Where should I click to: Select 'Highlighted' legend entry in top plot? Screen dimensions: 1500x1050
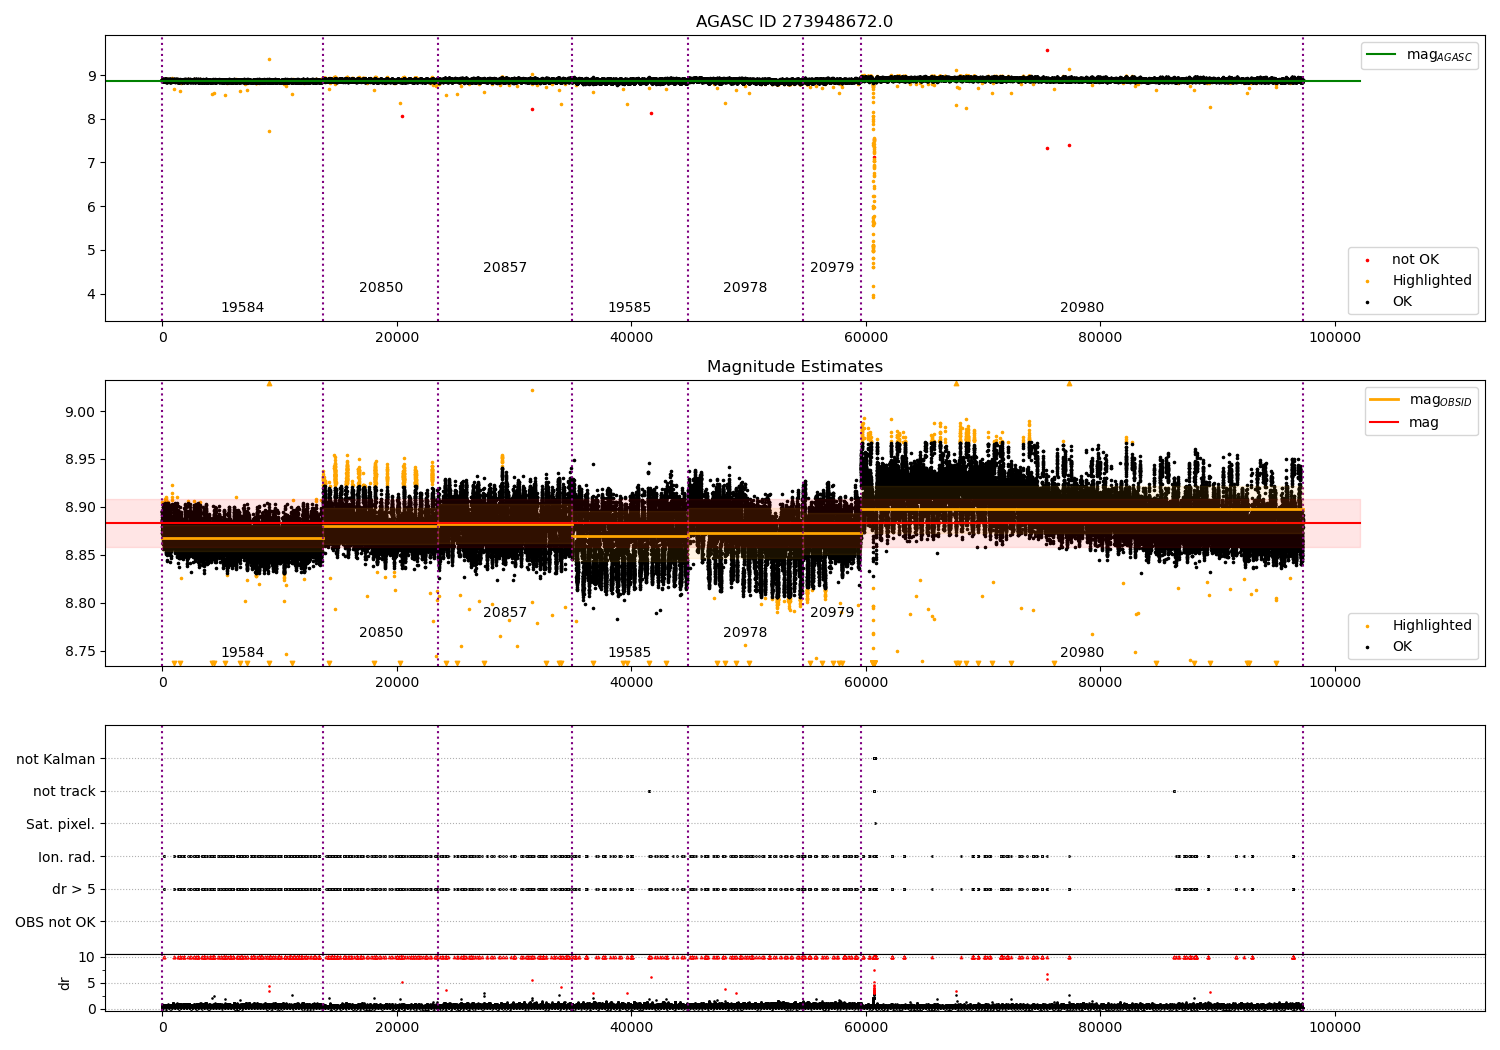pos(1432,281)
